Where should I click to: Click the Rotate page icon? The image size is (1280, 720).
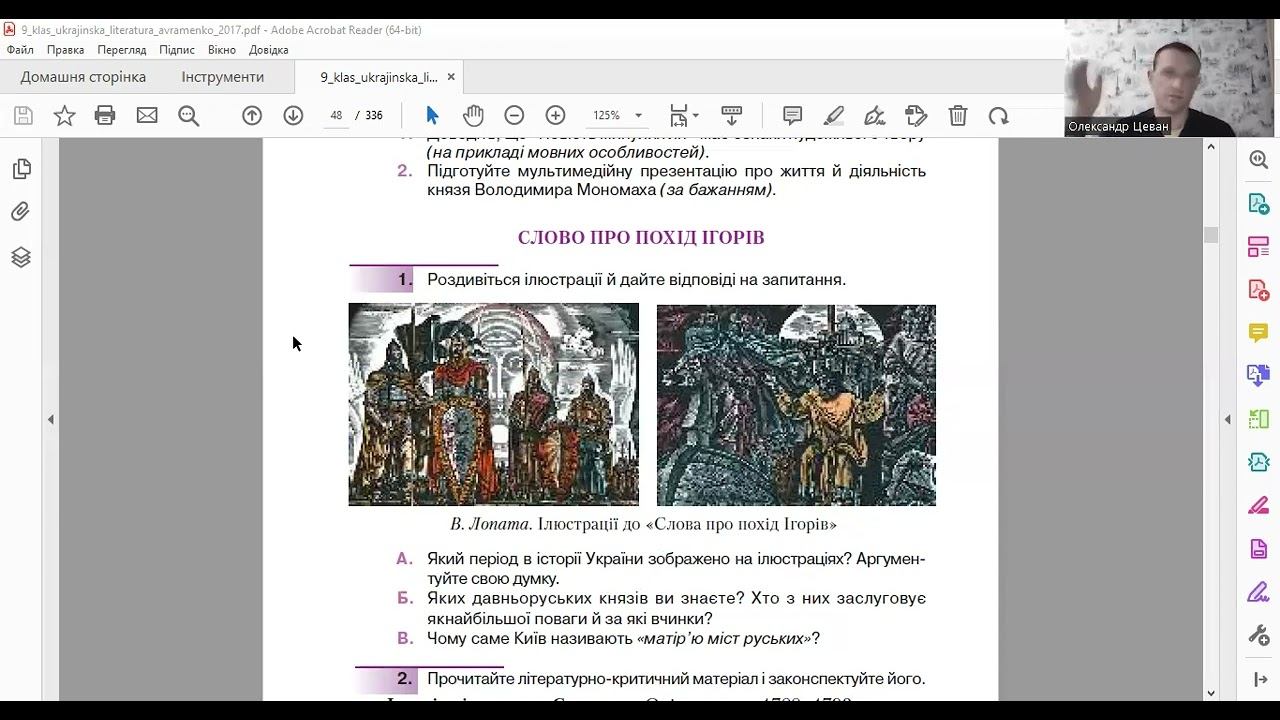pyautogui.click(x=998, y=115)
